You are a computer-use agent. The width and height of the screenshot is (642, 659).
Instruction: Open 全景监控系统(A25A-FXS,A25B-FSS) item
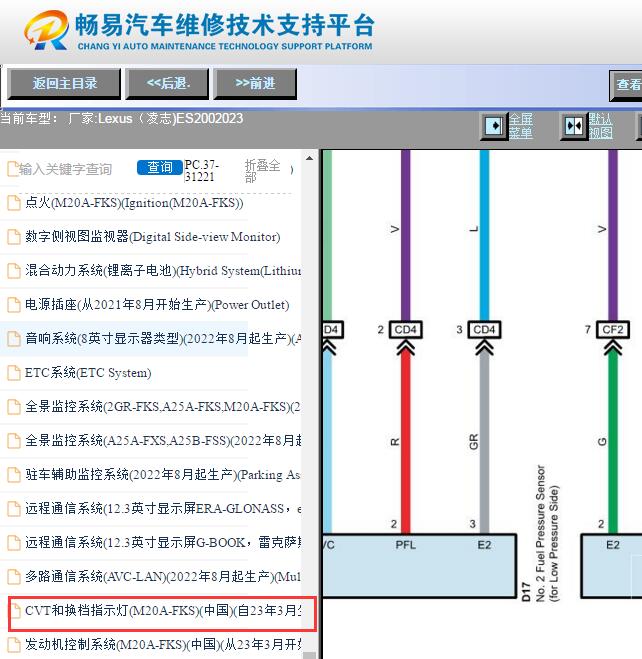[x=163, y=440]
